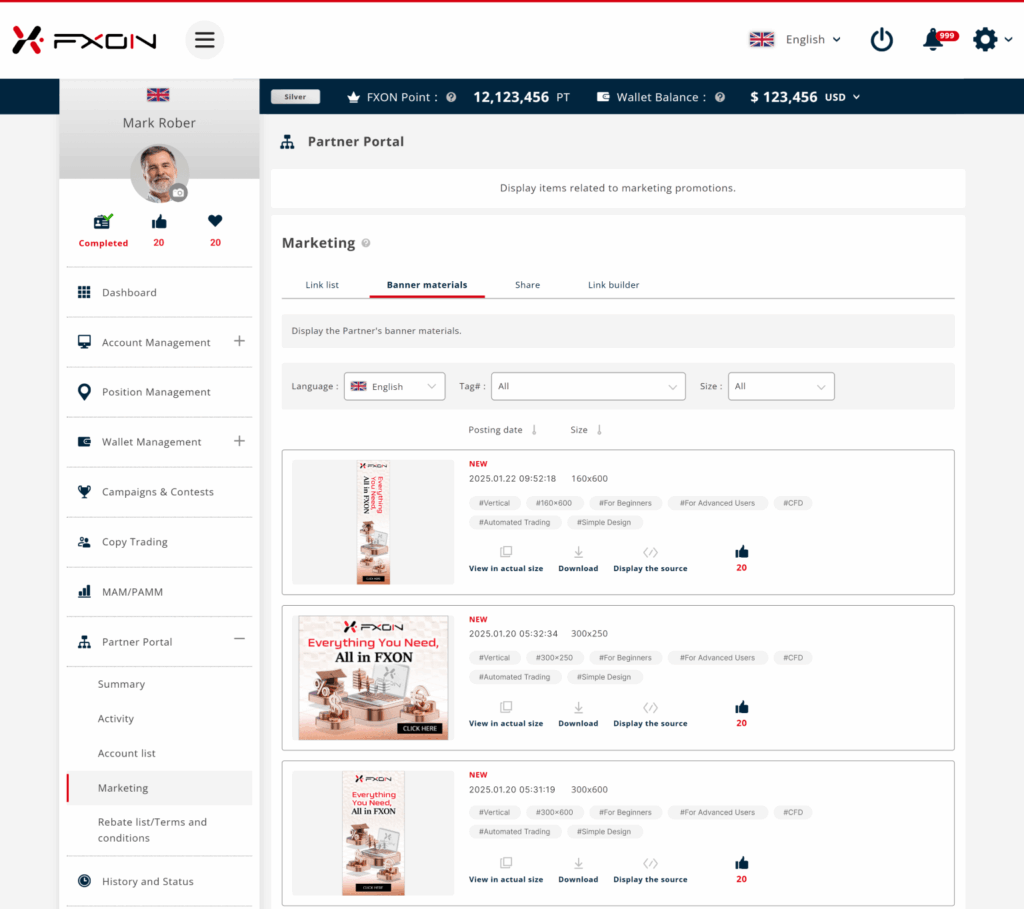
Task: Expand Wallet Management submenu
Action: (239, 441)
